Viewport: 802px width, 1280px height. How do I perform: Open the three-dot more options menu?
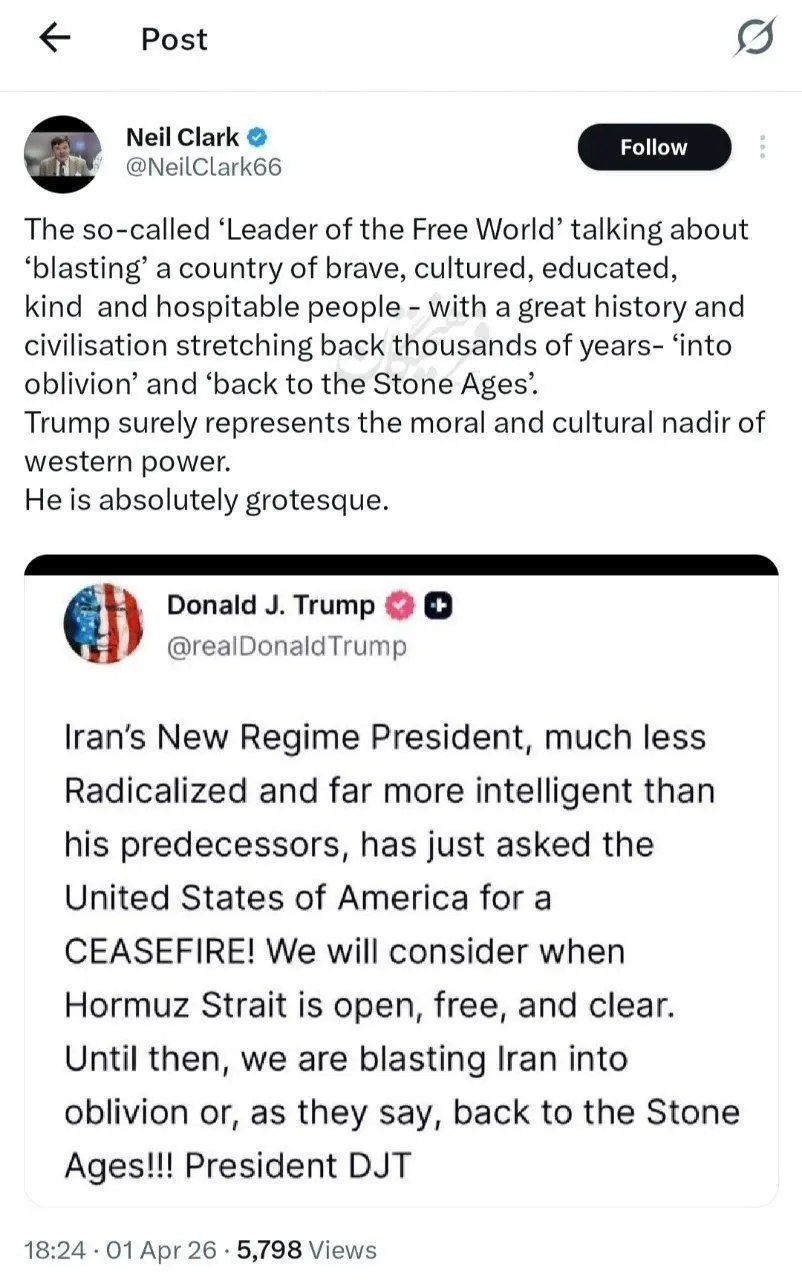point(762,148)
